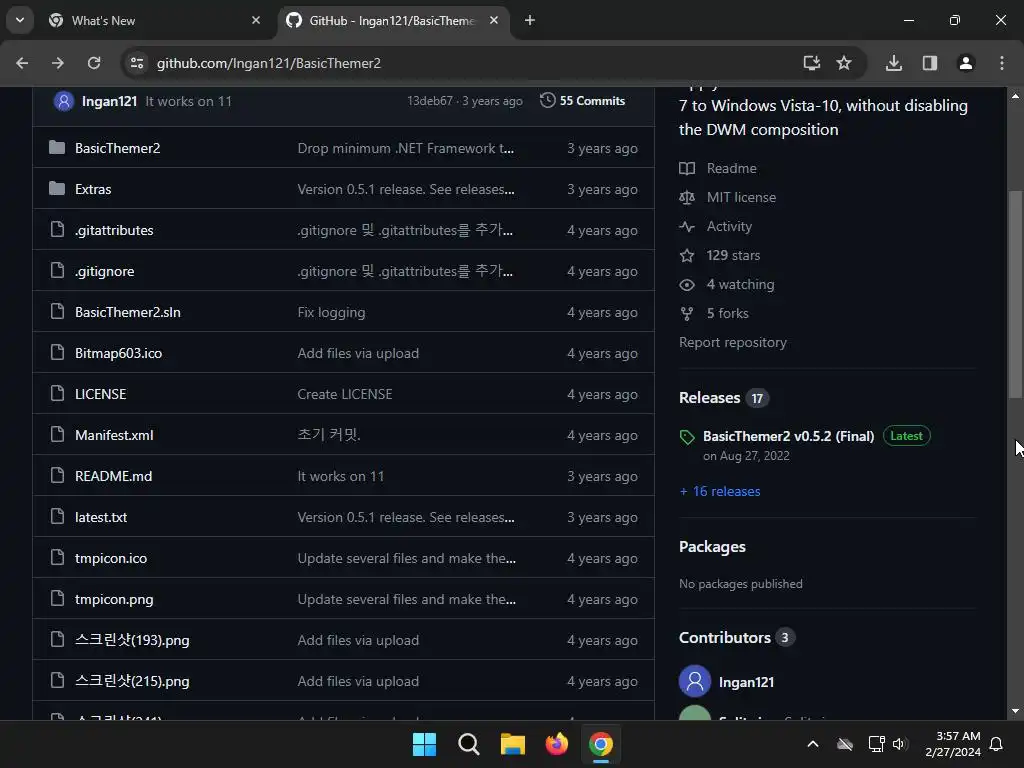Click the page vertical scrollbar thumb
Viewport: 1024px width, 768px height.
tap(1015, 294)
